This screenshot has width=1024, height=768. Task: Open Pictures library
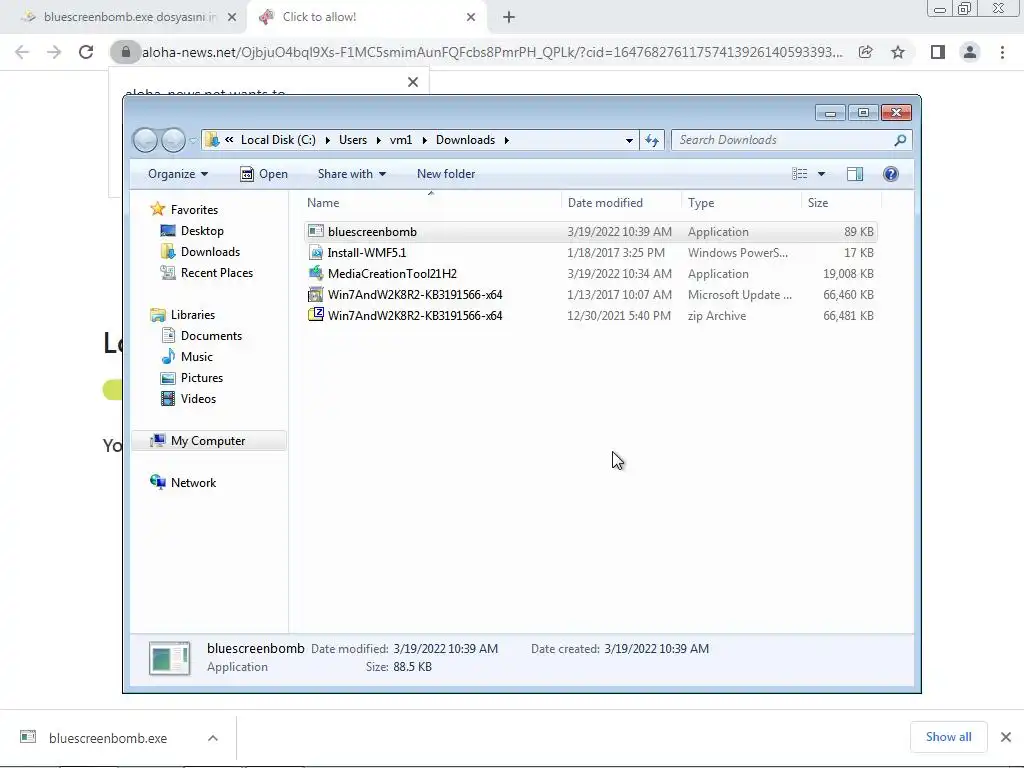(x=193, y=377)
